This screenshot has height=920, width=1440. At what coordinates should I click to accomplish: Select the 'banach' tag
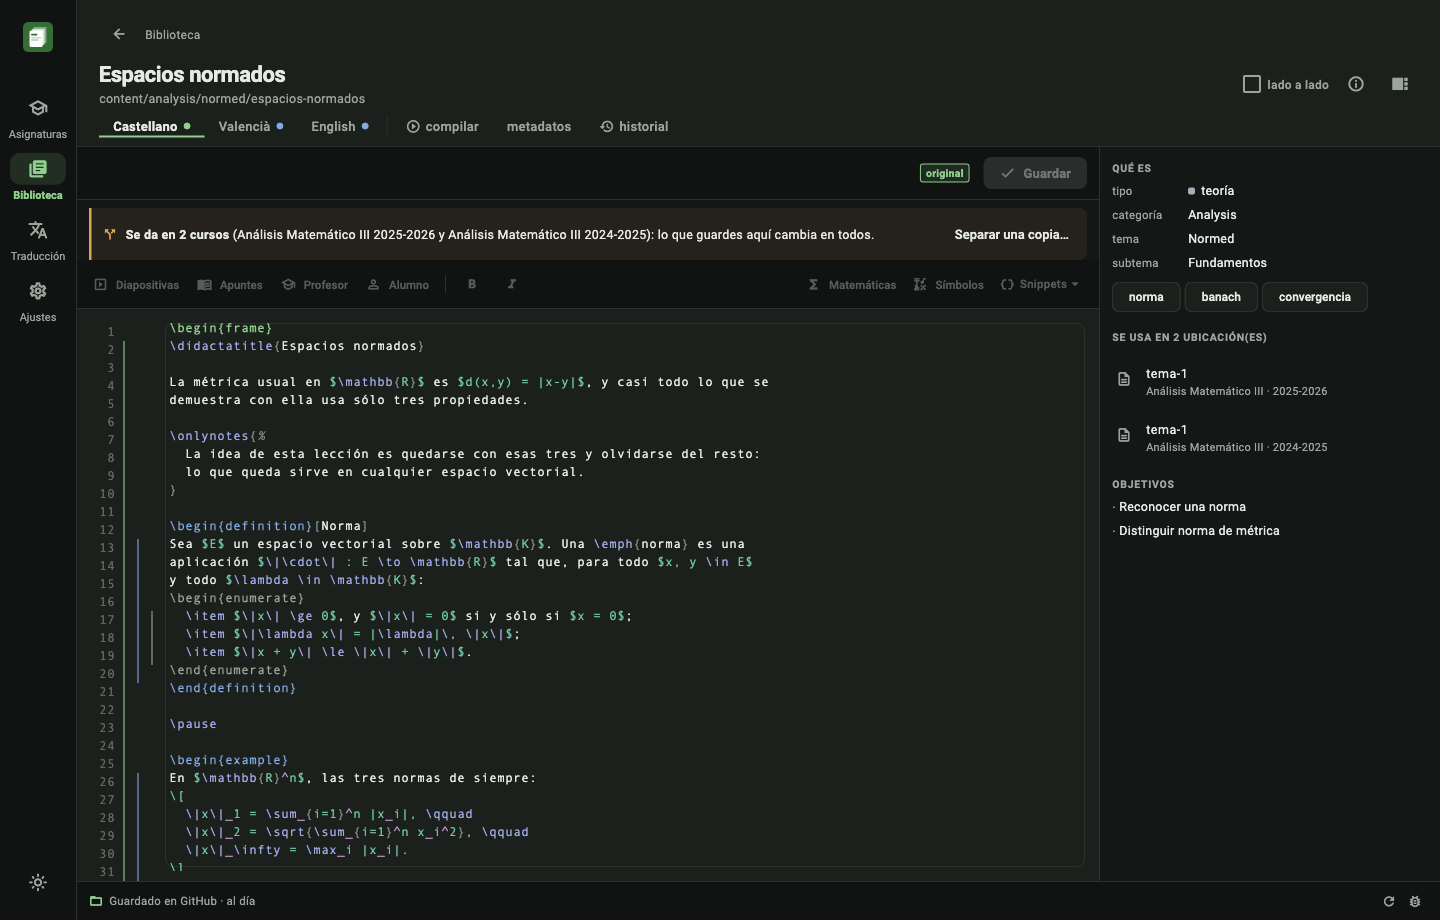1221,297
